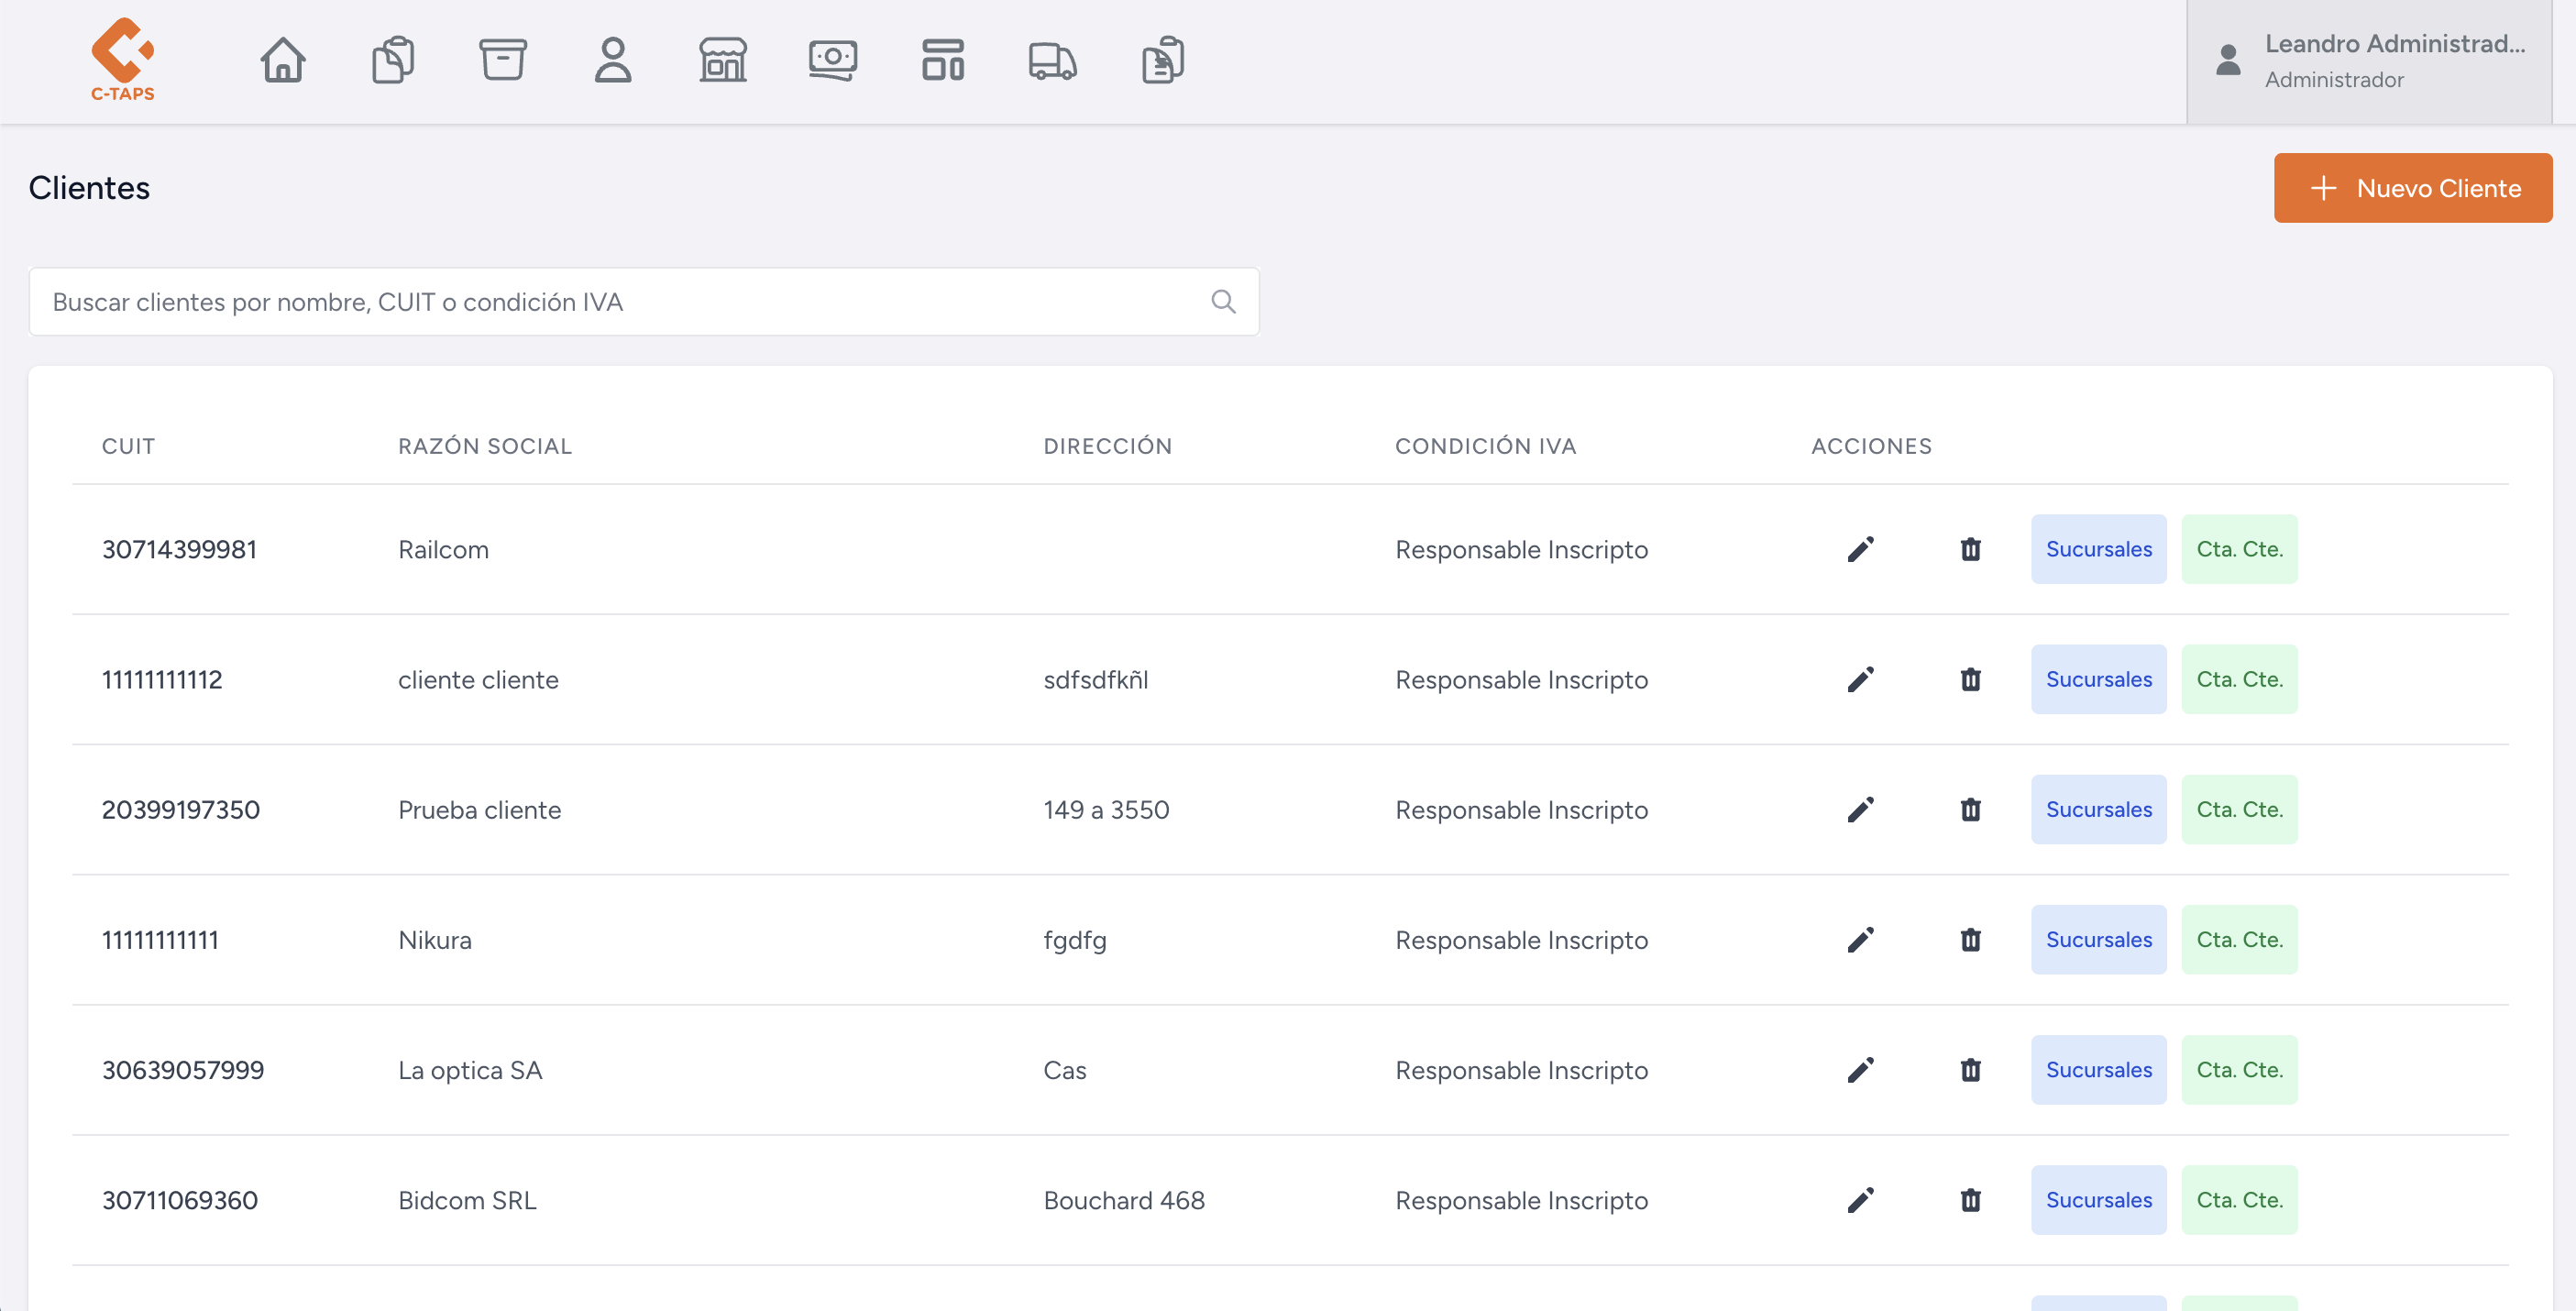Open Cta. Cte. for cliente cliente
The width and height of the screenshot is (2576, 1311).
click(x=2239, y=679)
